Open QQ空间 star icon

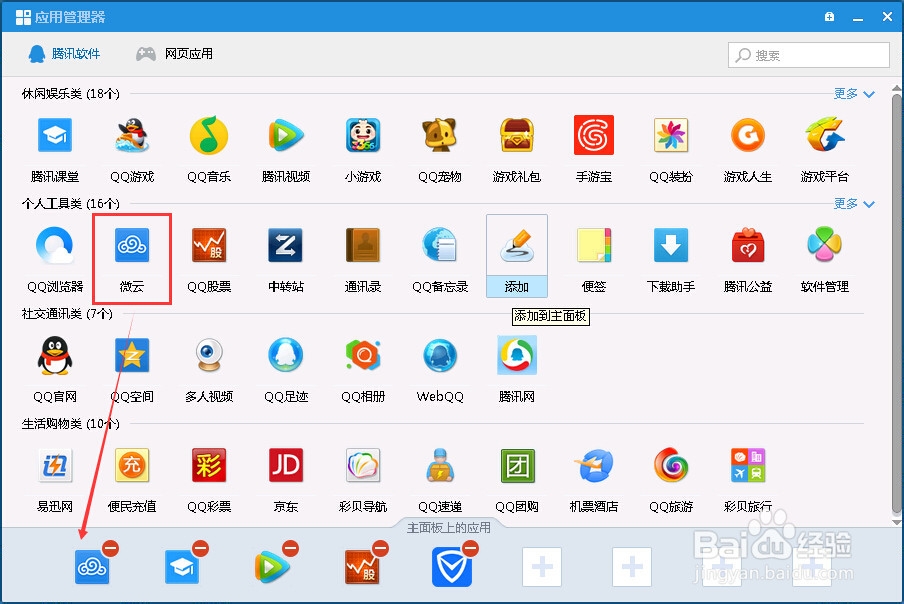click(x=132, y=356)
